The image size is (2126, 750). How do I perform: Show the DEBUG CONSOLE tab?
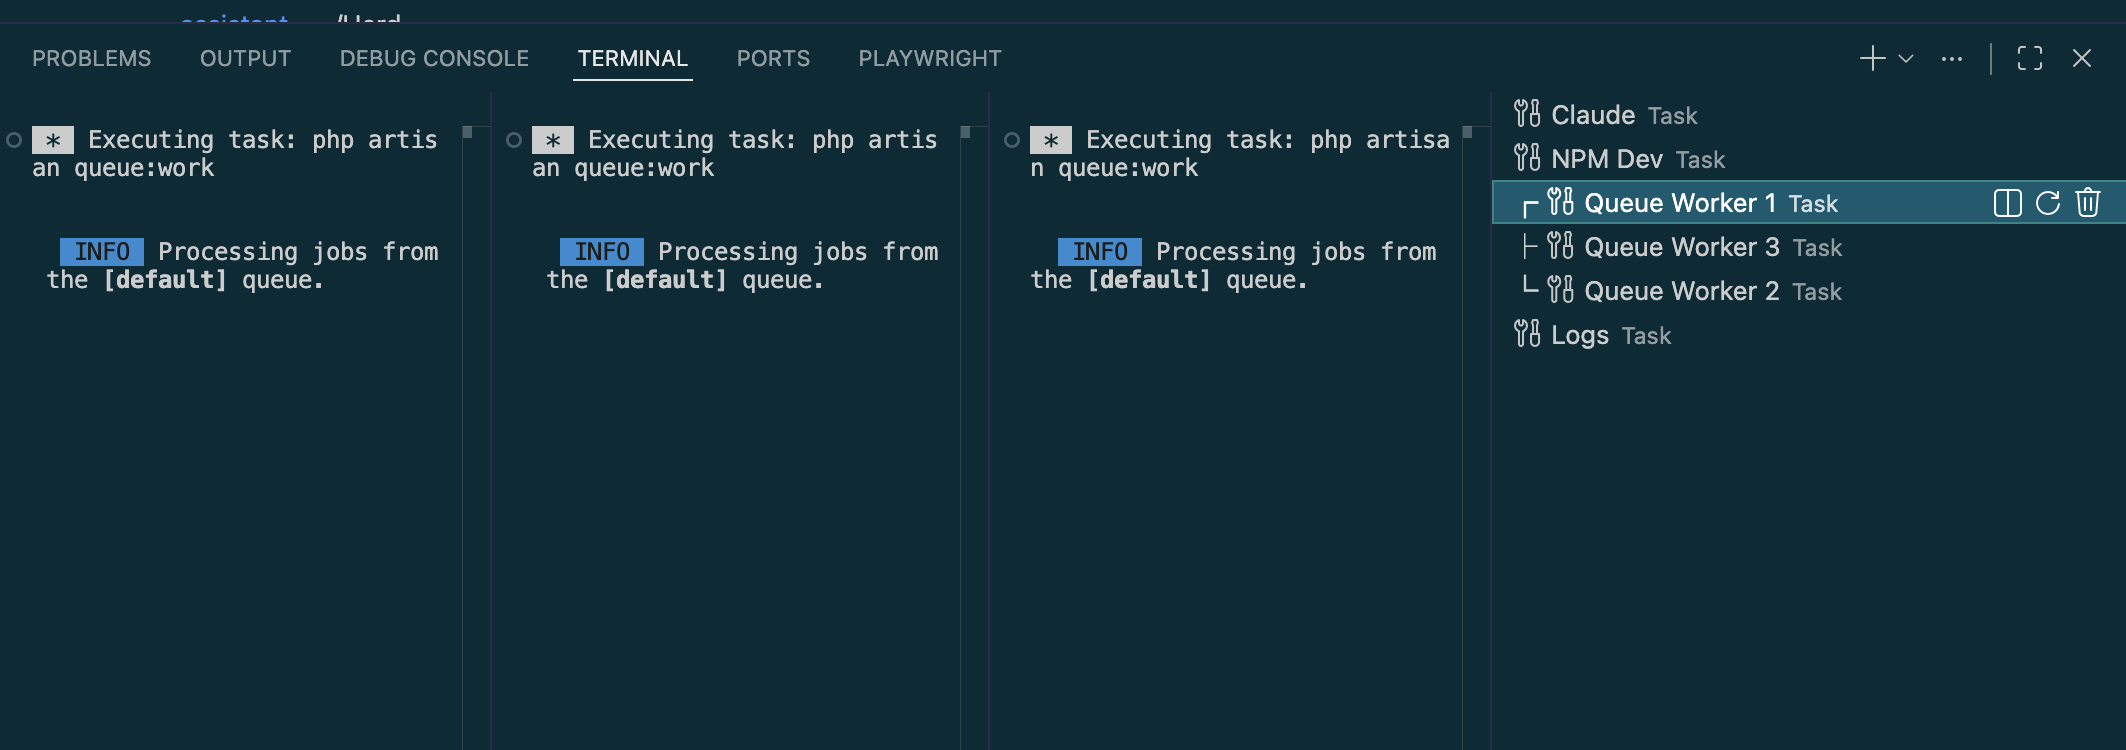[434, 59]
